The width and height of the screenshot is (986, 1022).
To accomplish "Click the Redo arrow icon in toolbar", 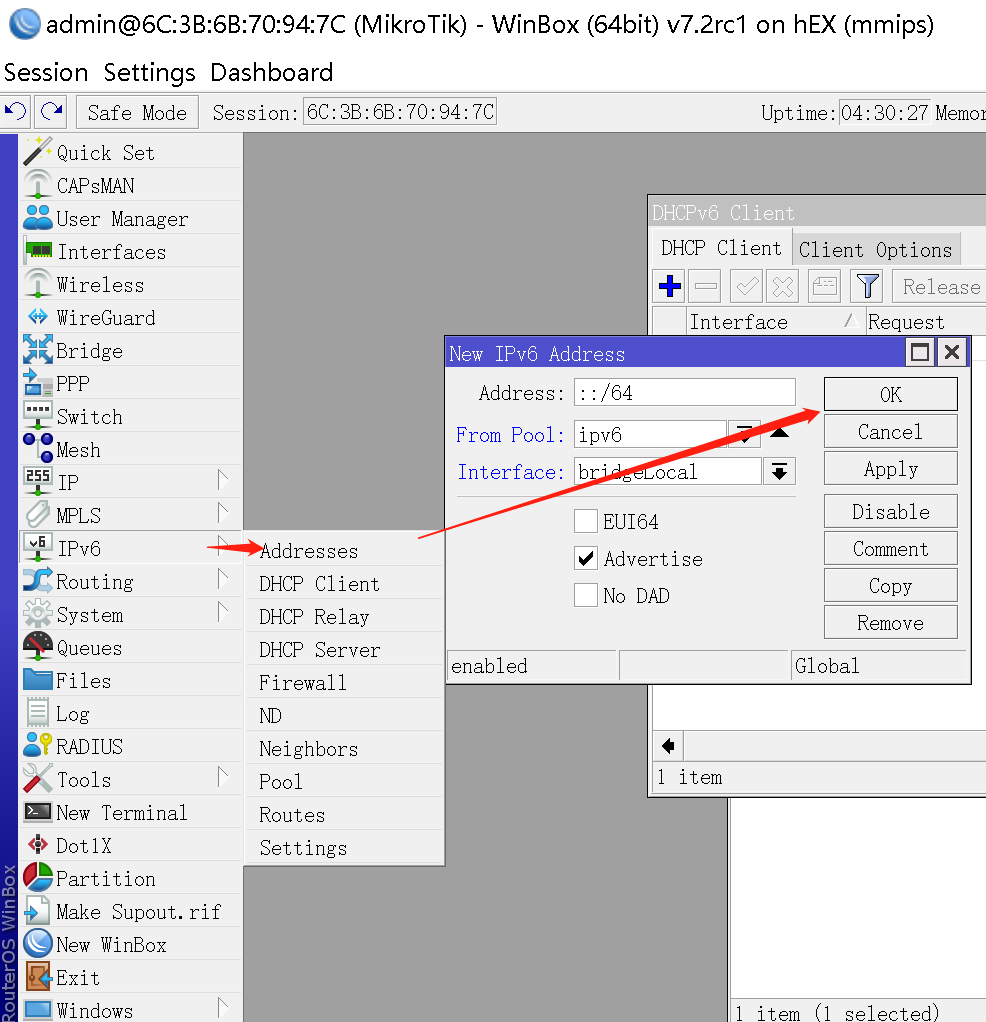I will coord(50,111).
